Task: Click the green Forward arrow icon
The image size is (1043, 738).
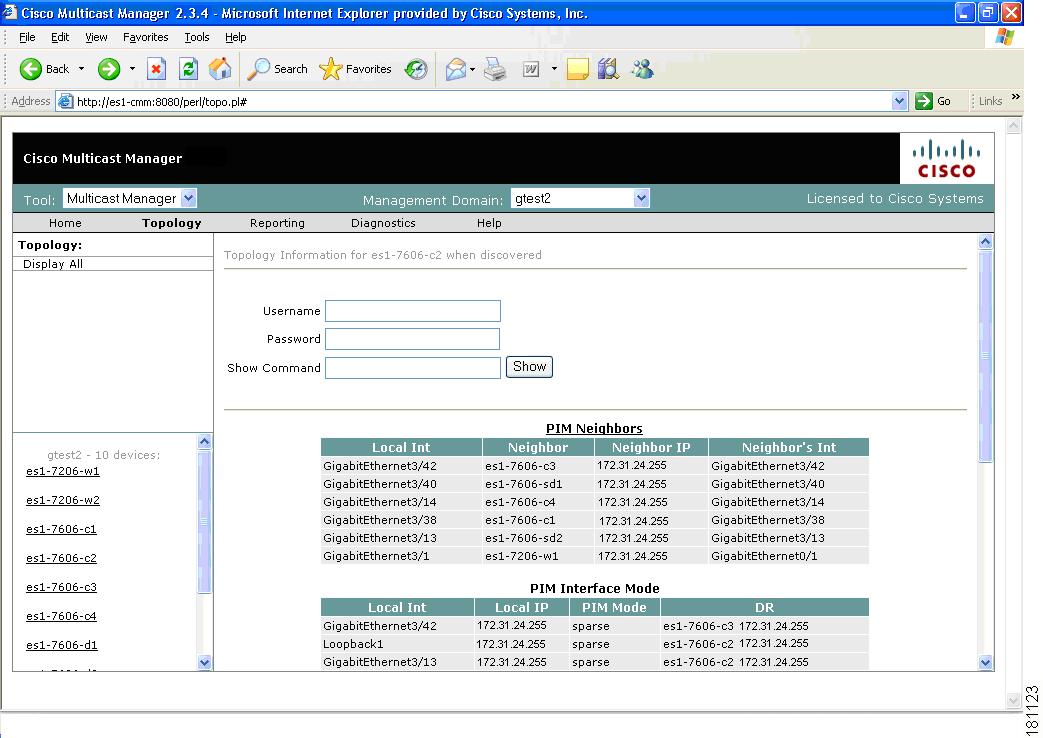Action: point(109,69)
